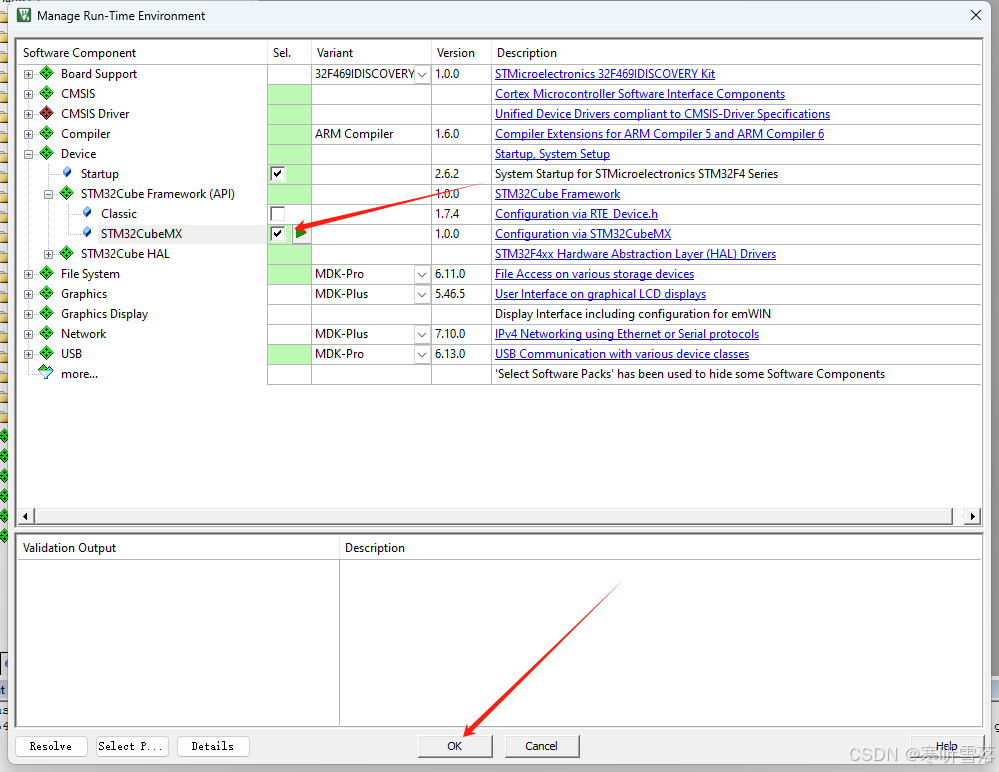Viewport: 999px width, 772px height.
Task: Click the Device component diamond icon
Action: click(x=47, y=154)
